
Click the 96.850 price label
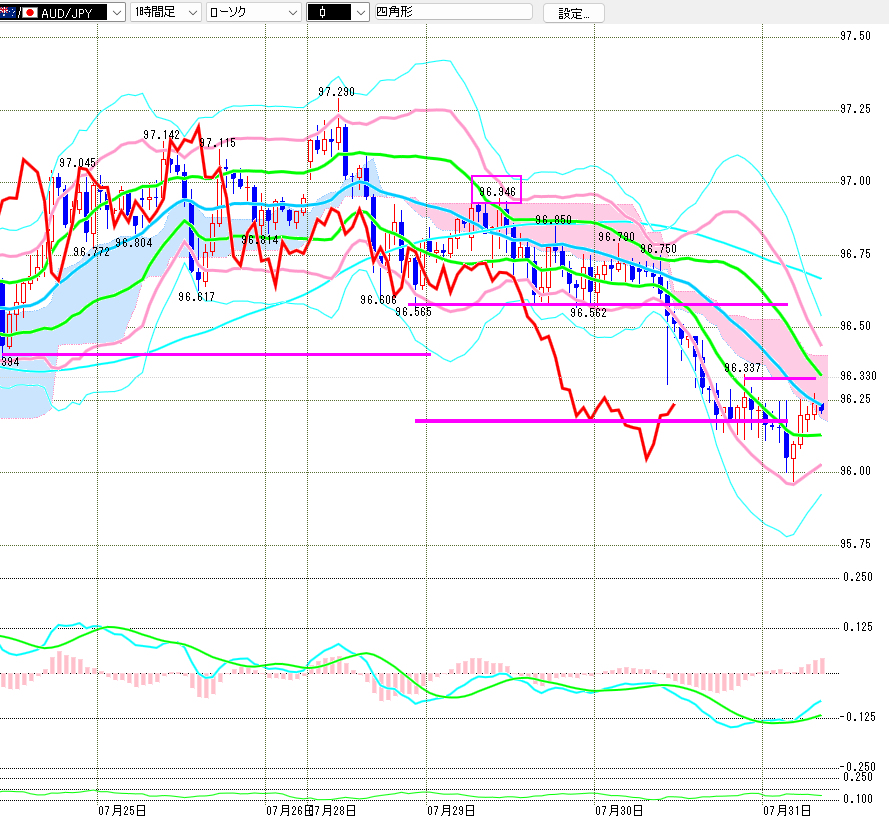coord(553,220)
